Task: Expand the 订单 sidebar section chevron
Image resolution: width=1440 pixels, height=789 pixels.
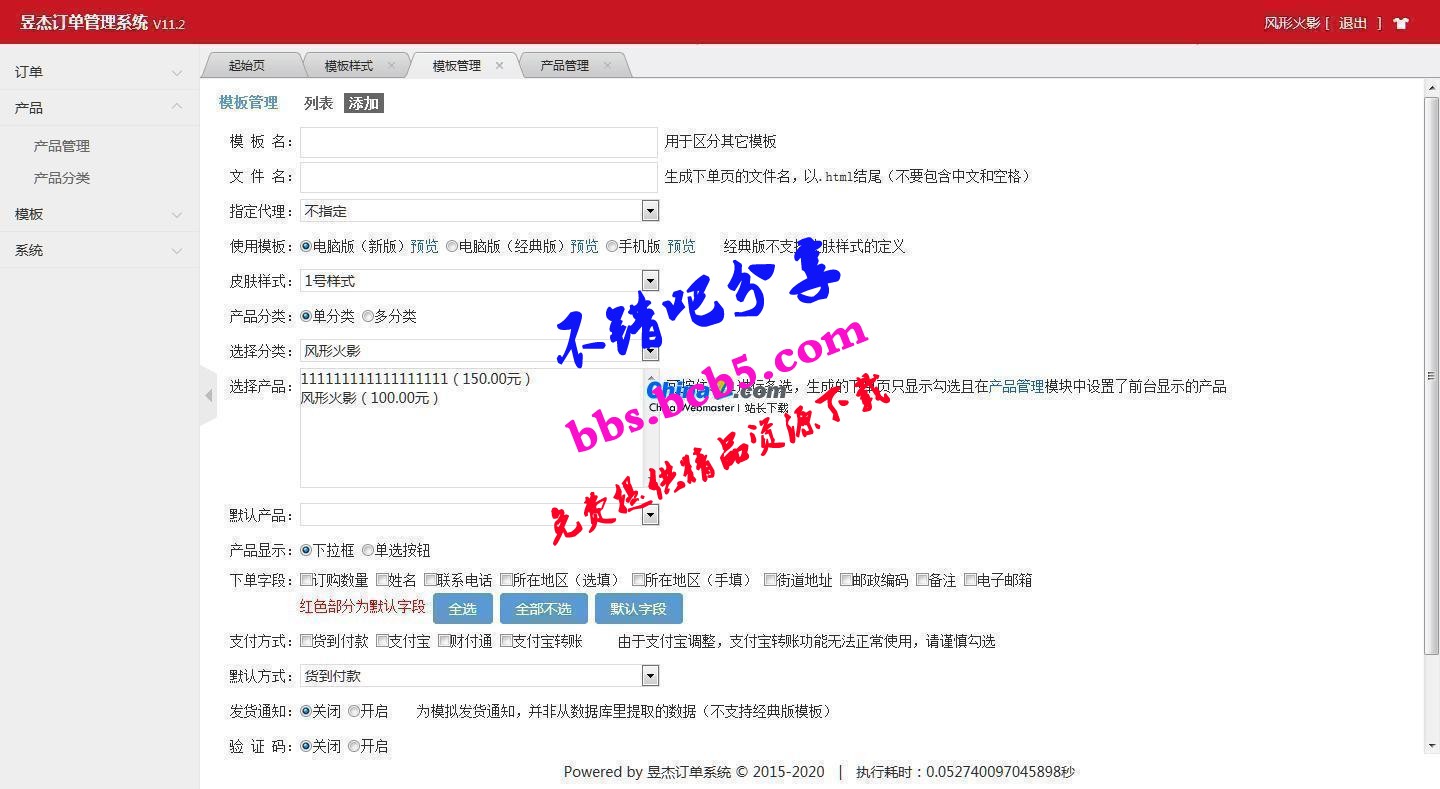Action: [x=177, y=73]
